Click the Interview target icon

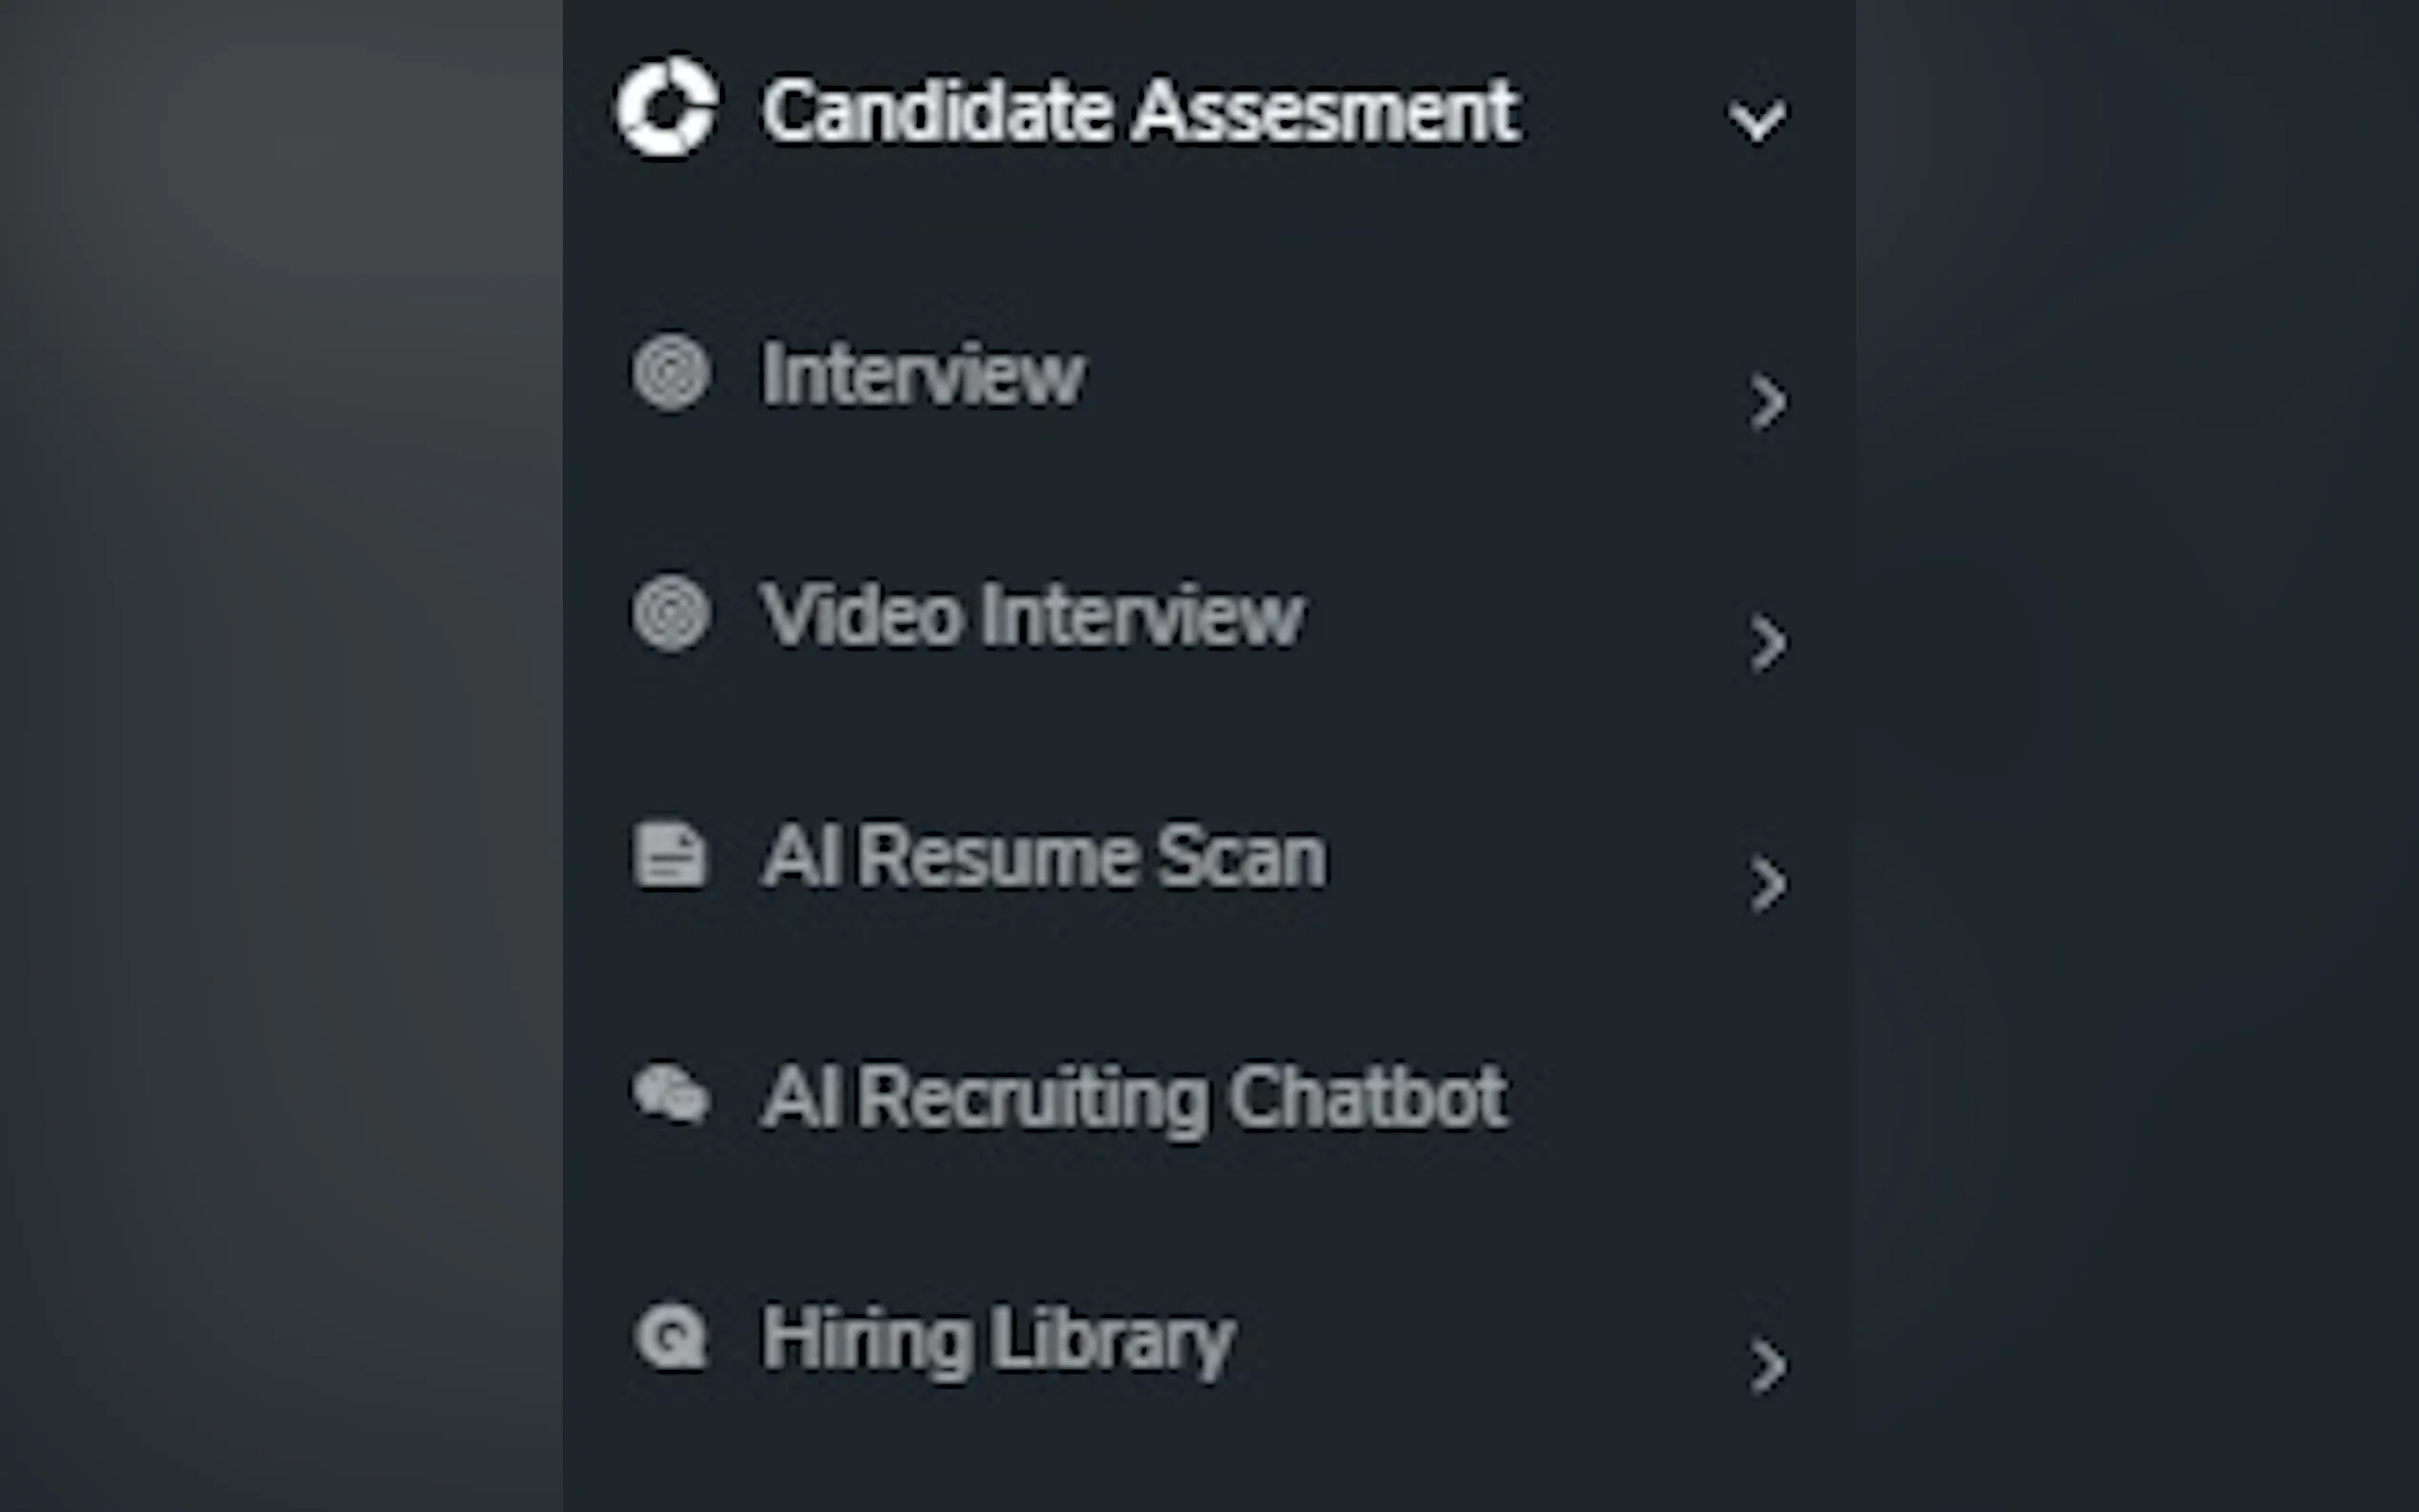point(671,374)
